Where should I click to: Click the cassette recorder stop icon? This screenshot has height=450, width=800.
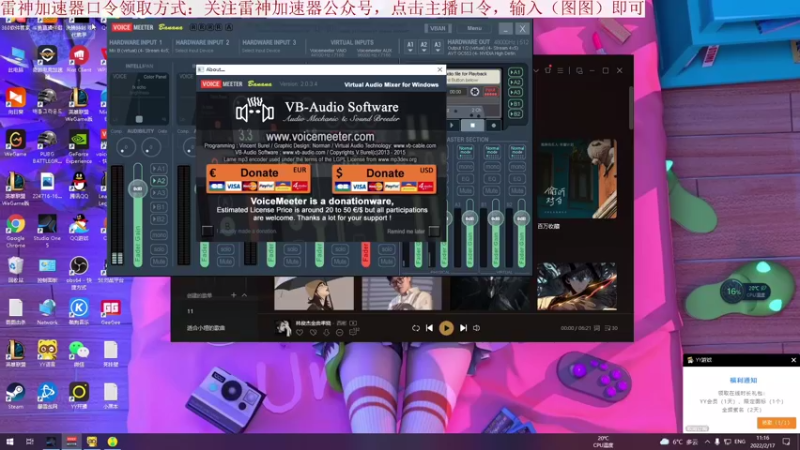click(472, 125)
